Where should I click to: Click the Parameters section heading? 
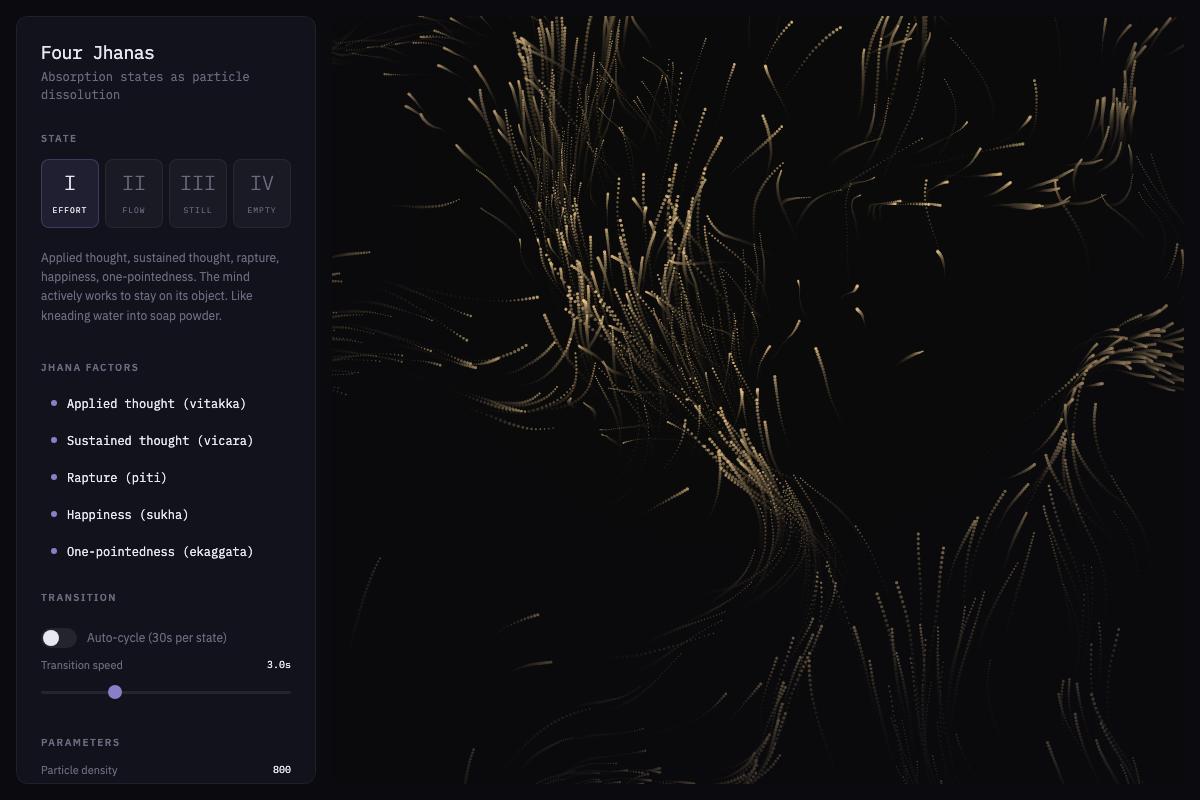point(80,743)
